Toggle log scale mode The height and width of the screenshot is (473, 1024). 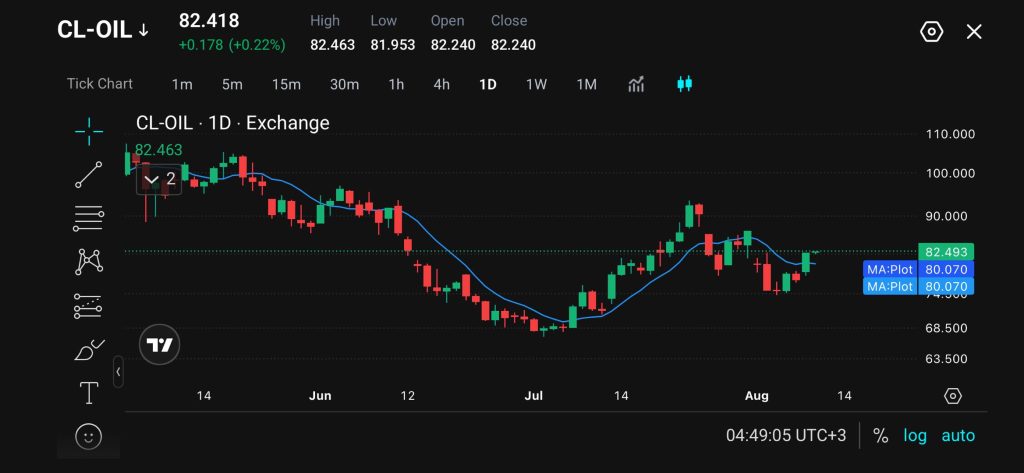pos(914,436)
